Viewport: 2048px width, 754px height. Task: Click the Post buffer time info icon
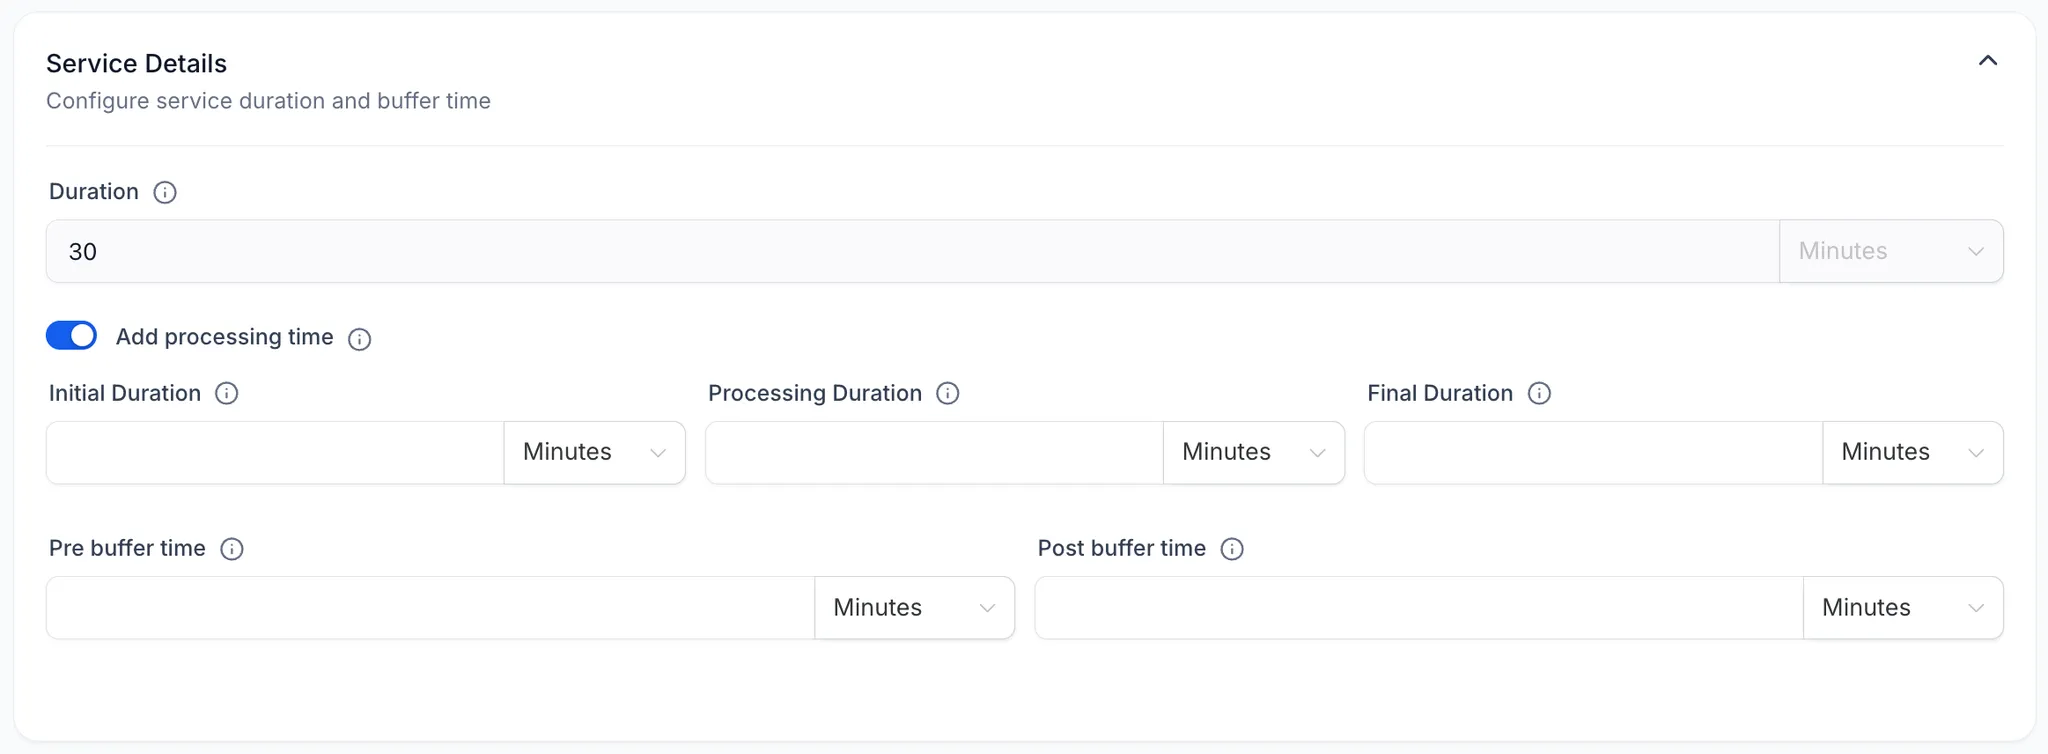tap(1232, 549)
